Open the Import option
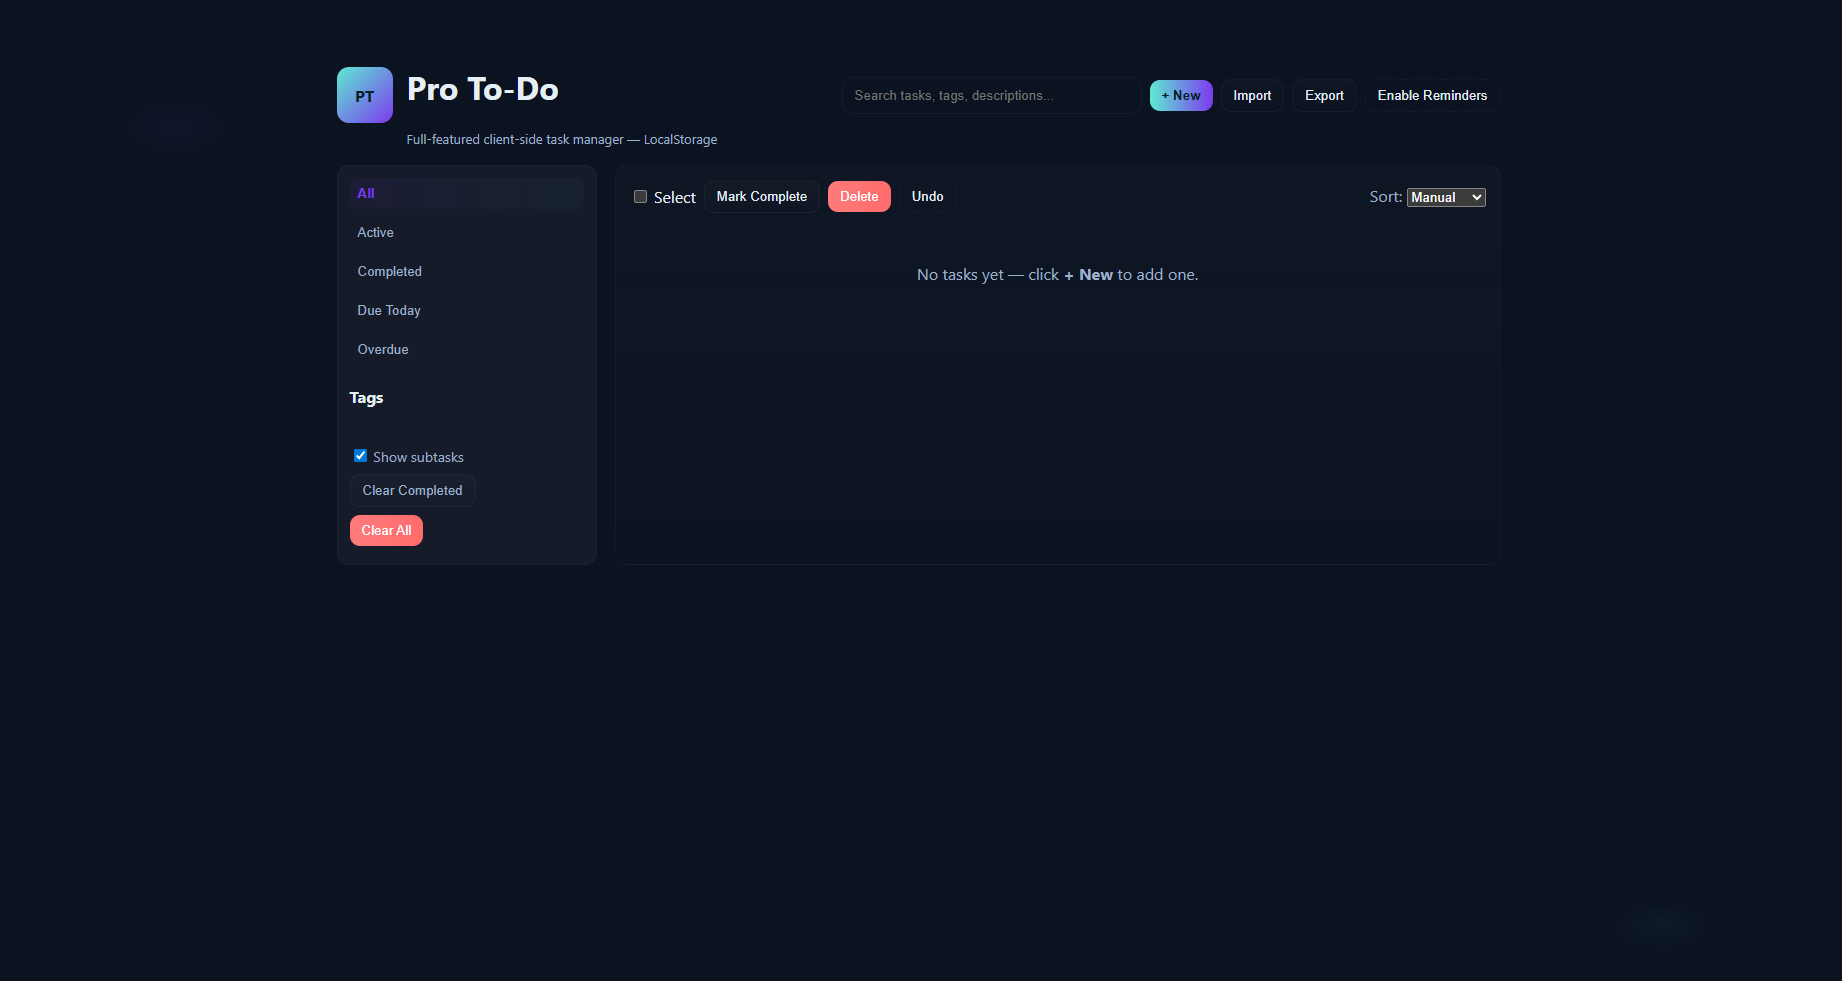The image size is (1842, 981). pos(1252,95)
